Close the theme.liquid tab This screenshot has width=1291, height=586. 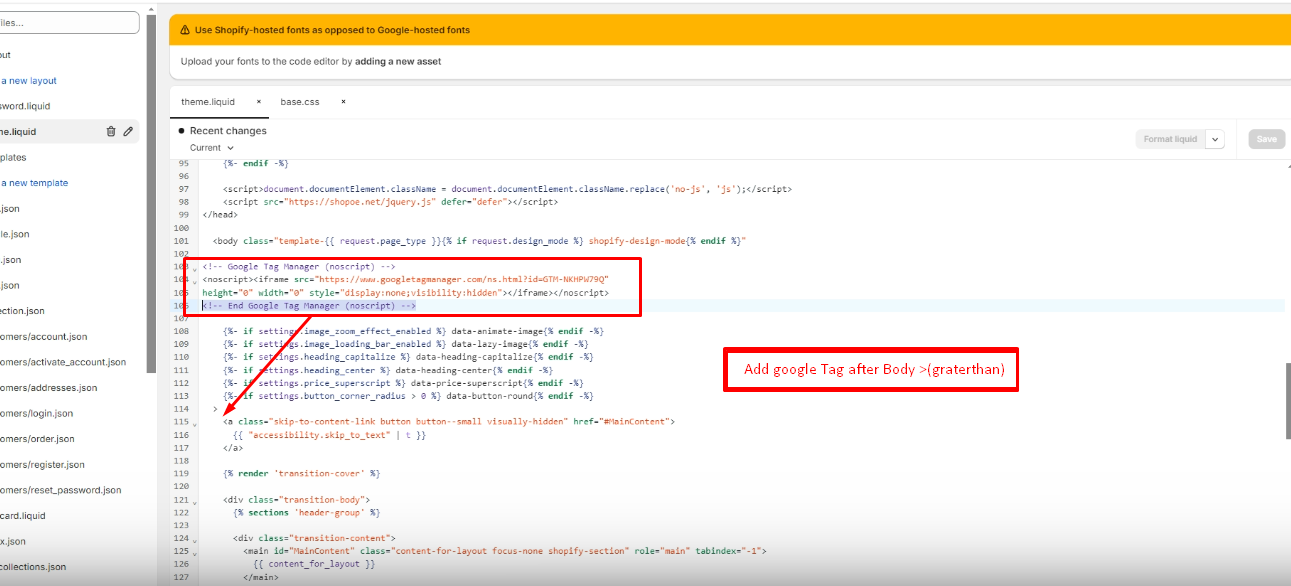(x=259, y=102)
